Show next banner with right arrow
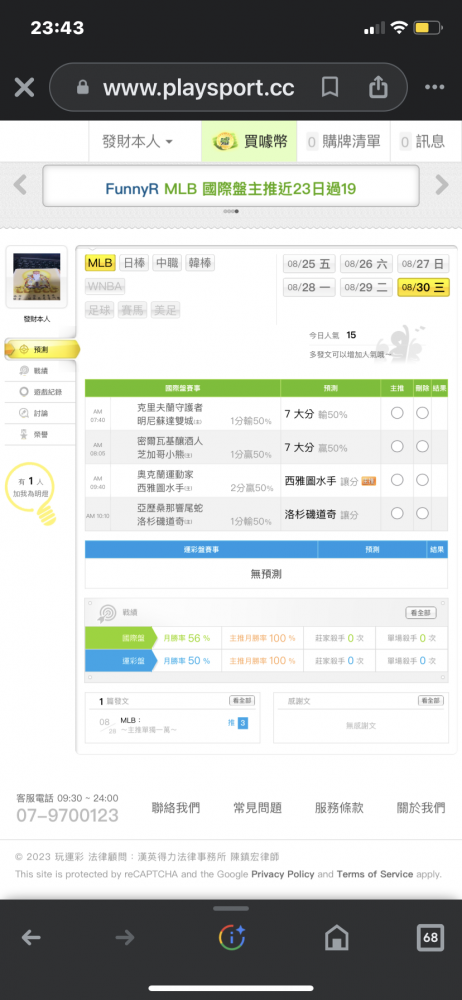The height and width of the screenshot is (1000, 462). pos(442,185)
